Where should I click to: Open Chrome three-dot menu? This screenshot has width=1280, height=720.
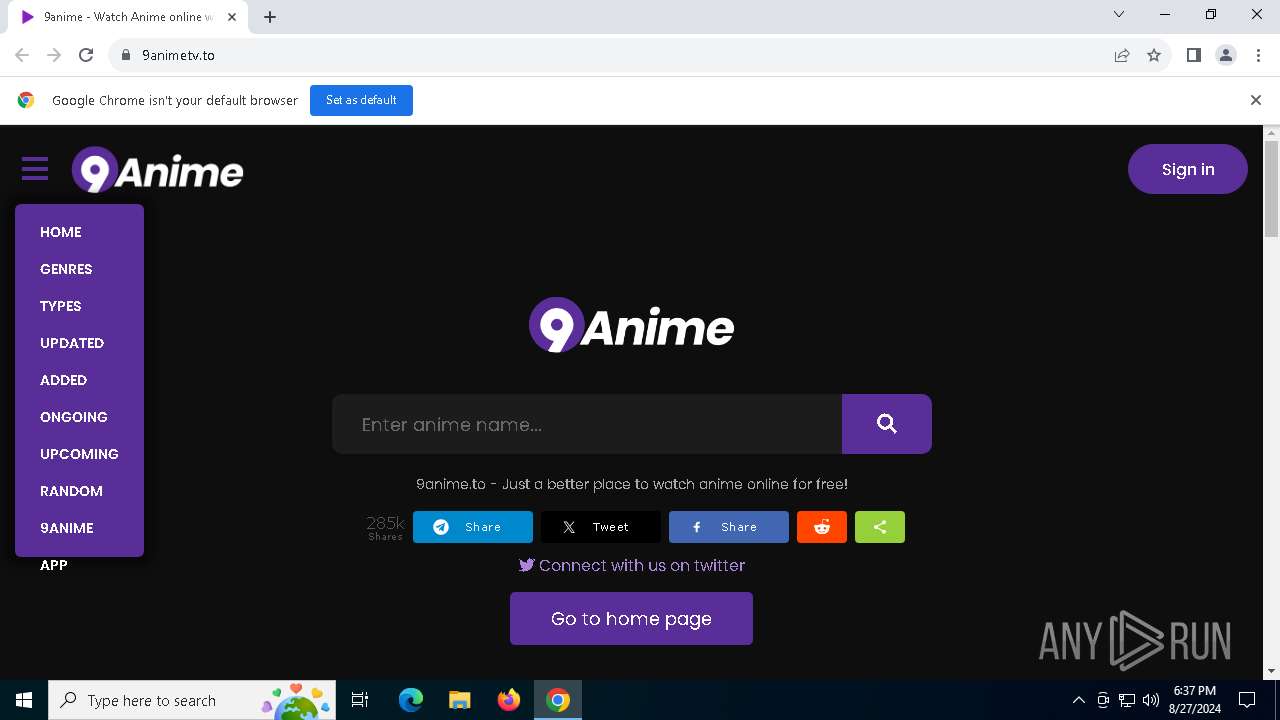1257,55
